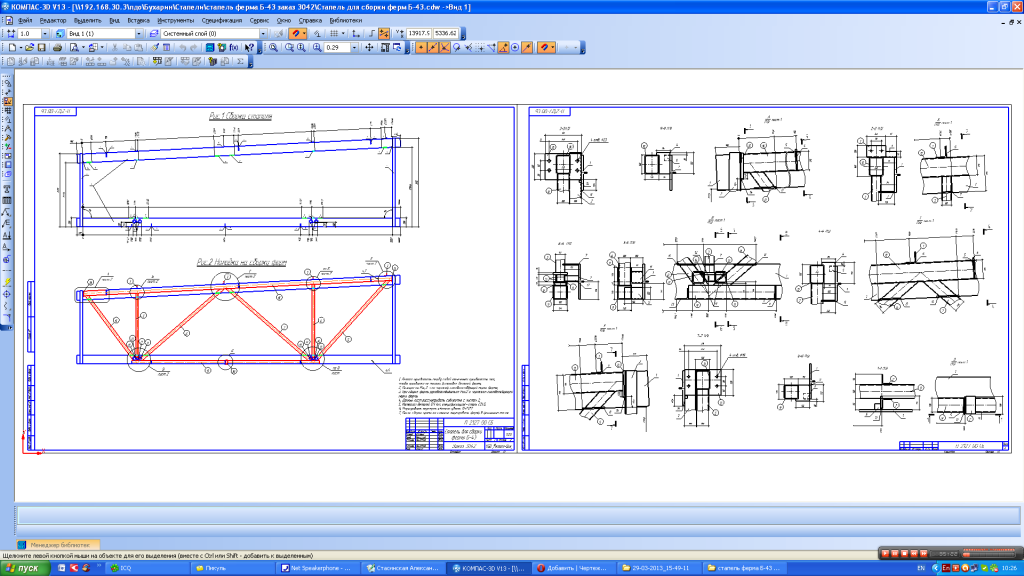Click the Windows пуск start button
Screen dimensions: 1024x576
(25, 568)
